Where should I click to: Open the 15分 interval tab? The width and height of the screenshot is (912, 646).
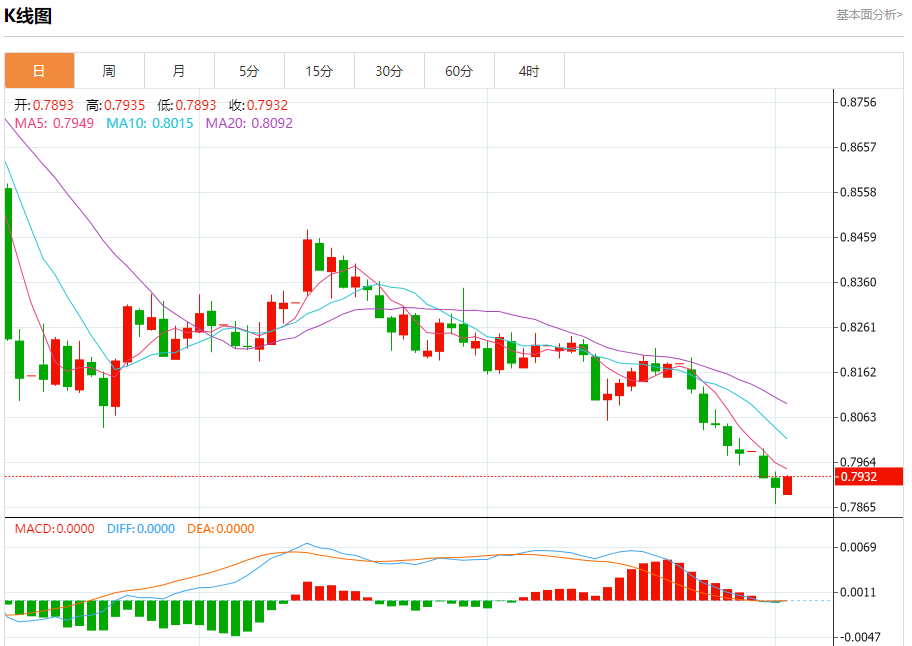pyautogui.click(x=319, y=71)
